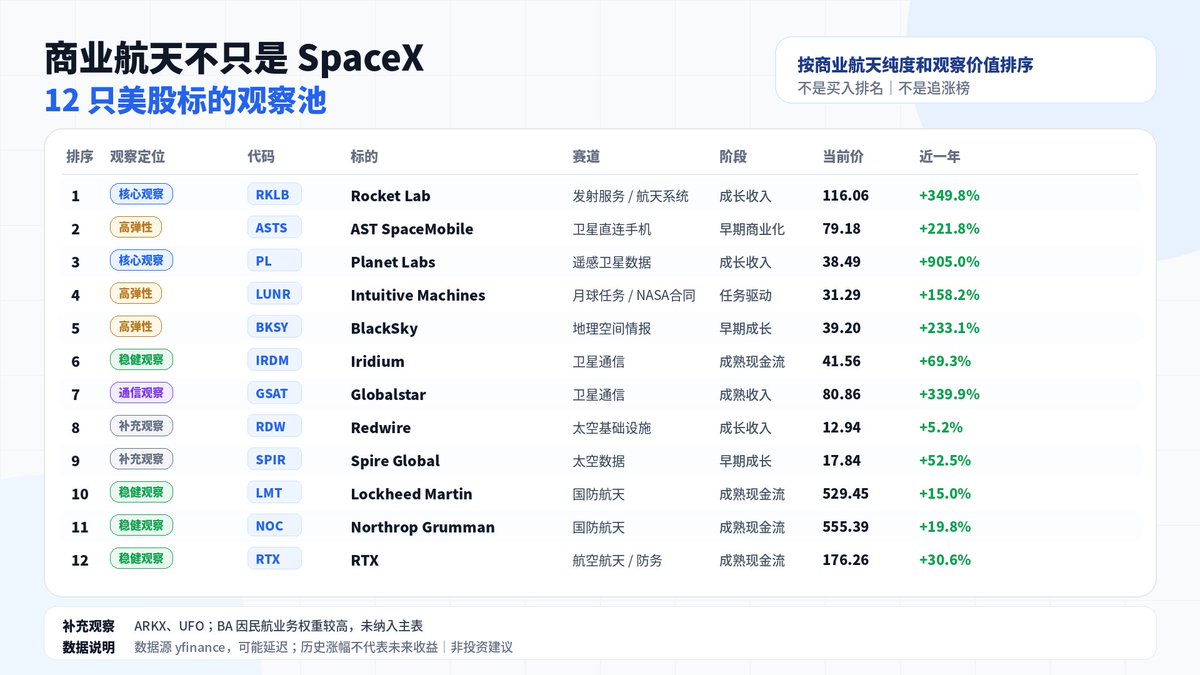Click the PL ticker badge
Screen dimensions: 1200x675
[274, 261]
